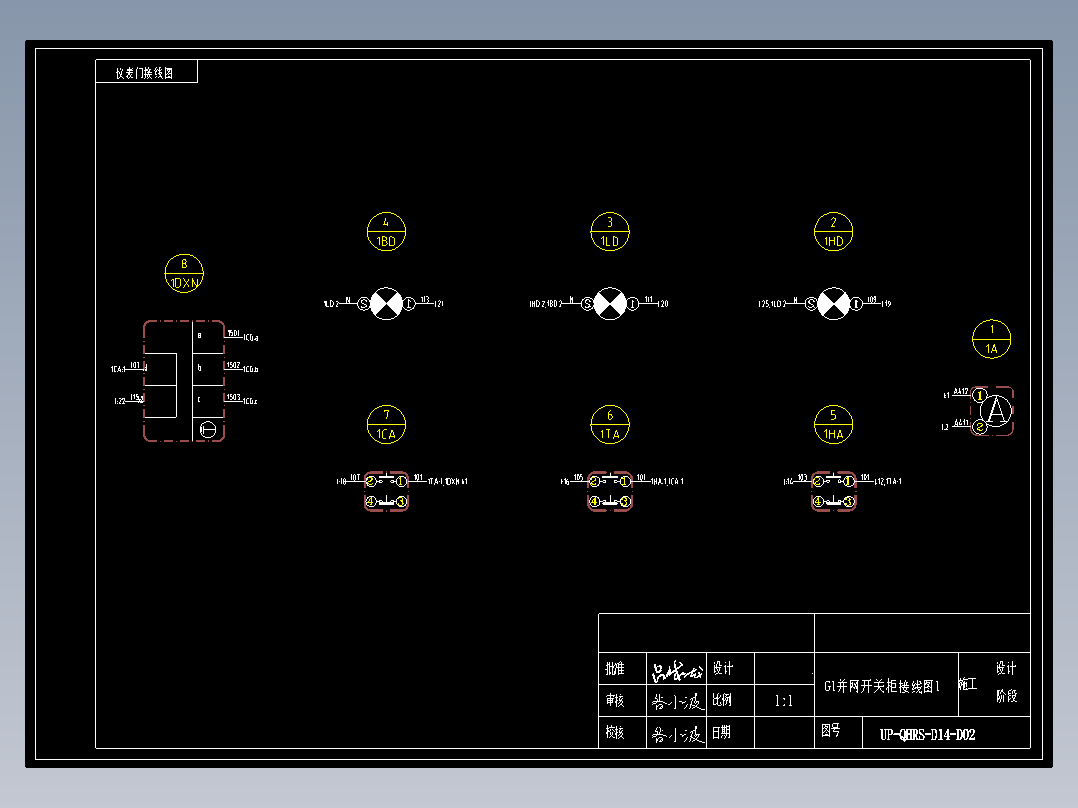
Task: Select the 1TA push-button contact block
Action: pos(610,491)
